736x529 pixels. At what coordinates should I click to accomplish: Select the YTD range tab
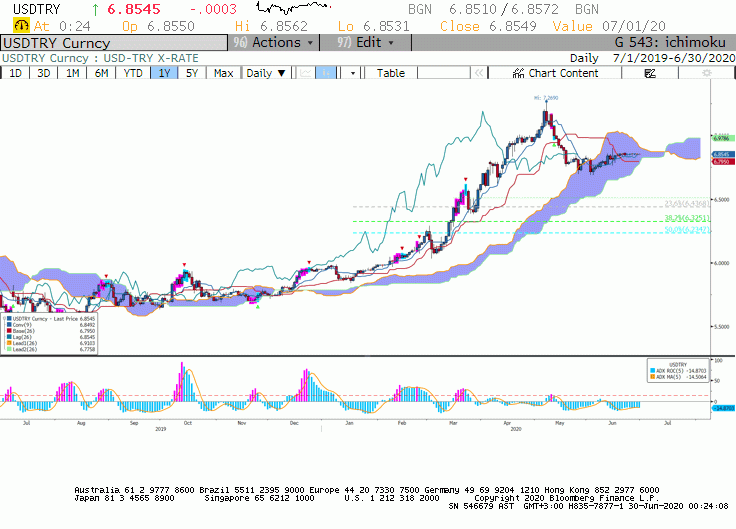pos(133,73)
